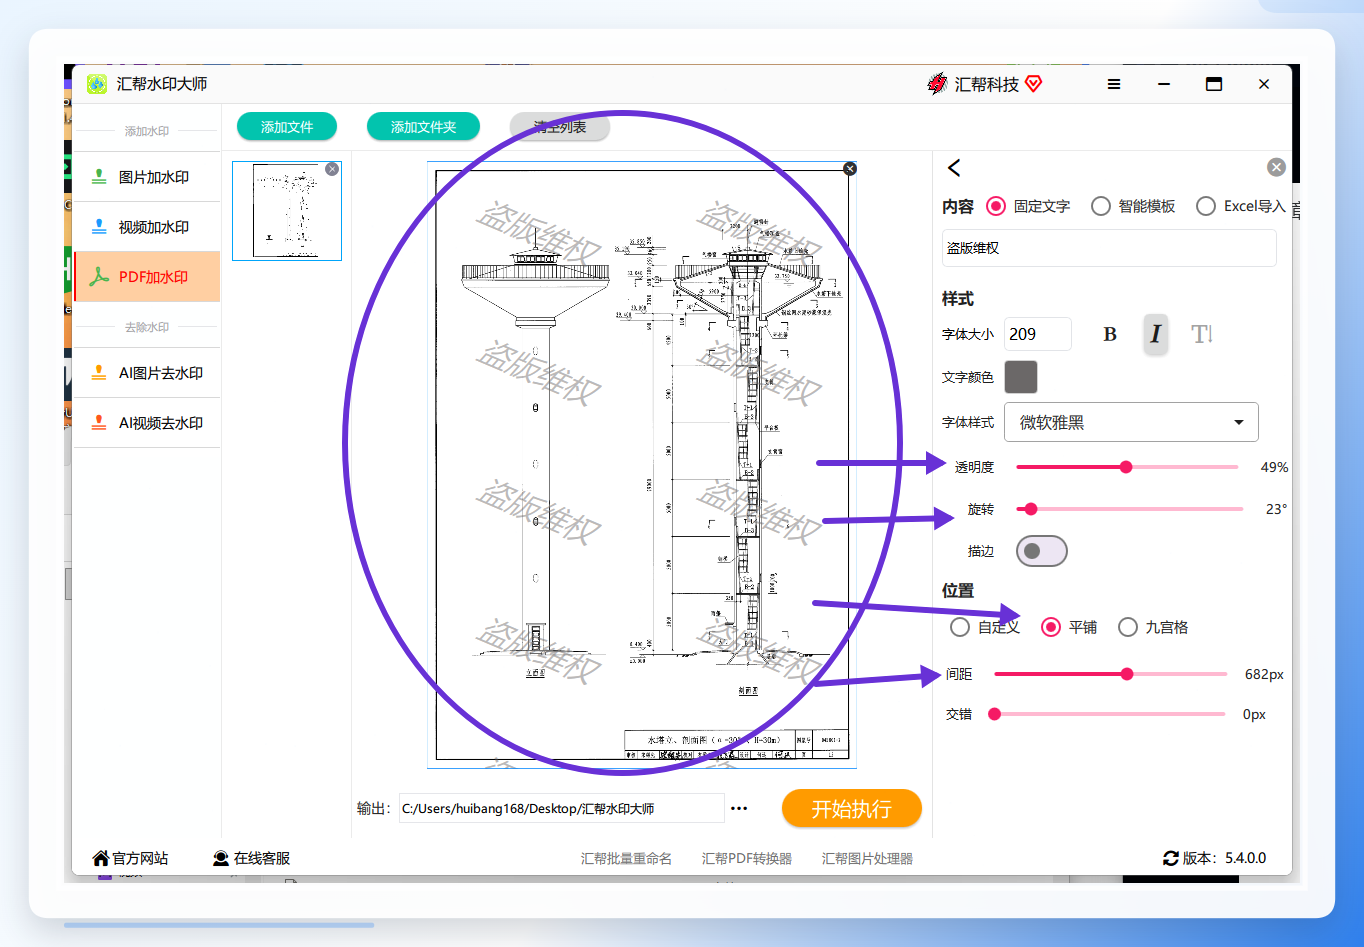Browse output folder with the ellipsis button
The image size is (1364, 947).
pyautogui.click(x=739, y=808)
